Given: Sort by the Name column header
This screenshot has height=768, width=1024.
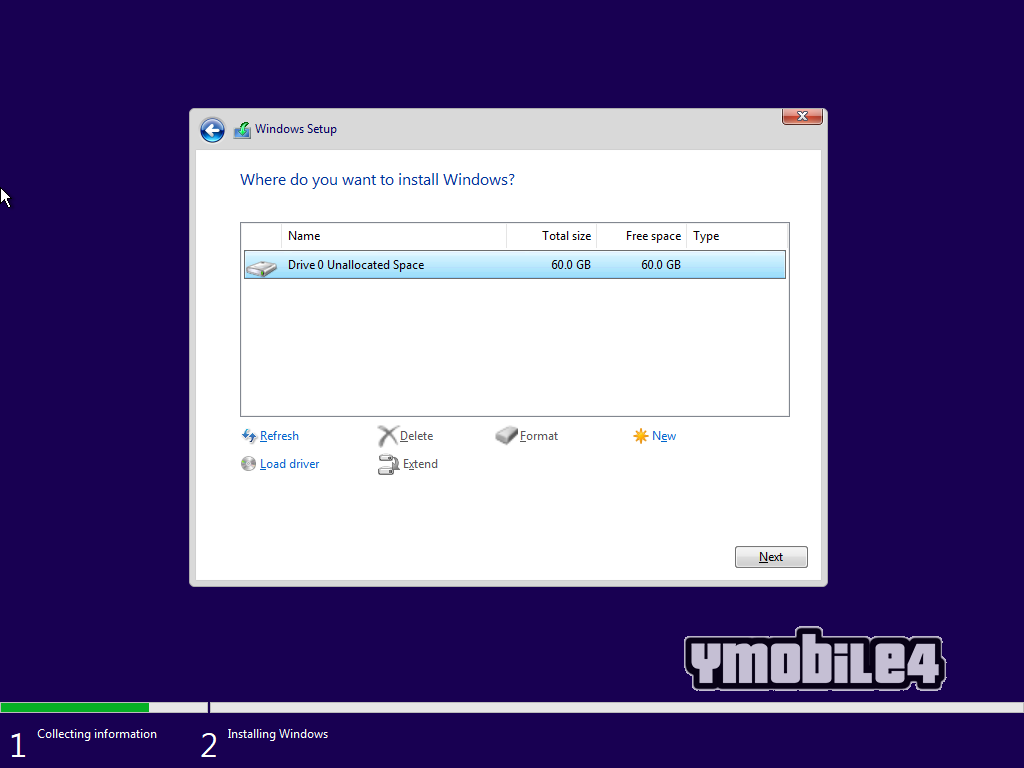Looking at the screenshot, I should (394, 236).
